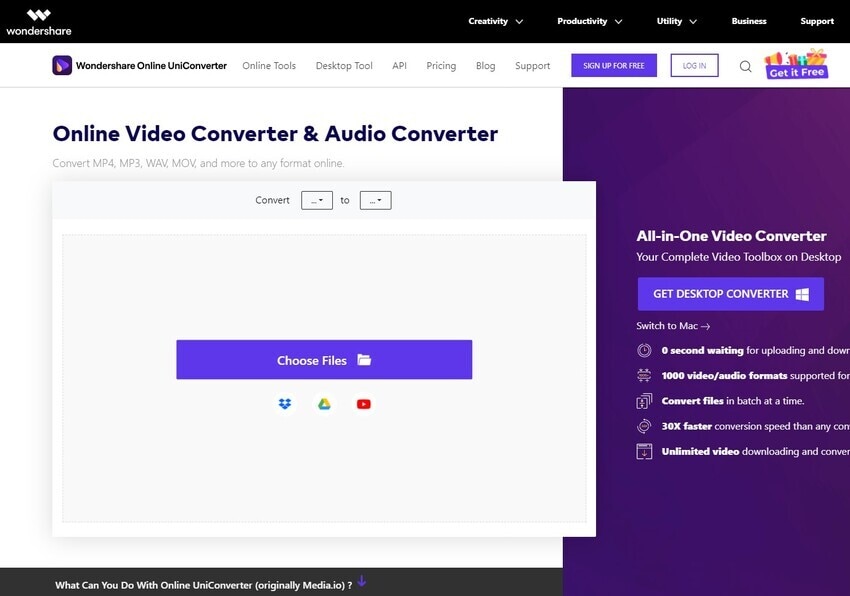Open Business in top bar
This screenshot has width=850, height=596.
749,21
